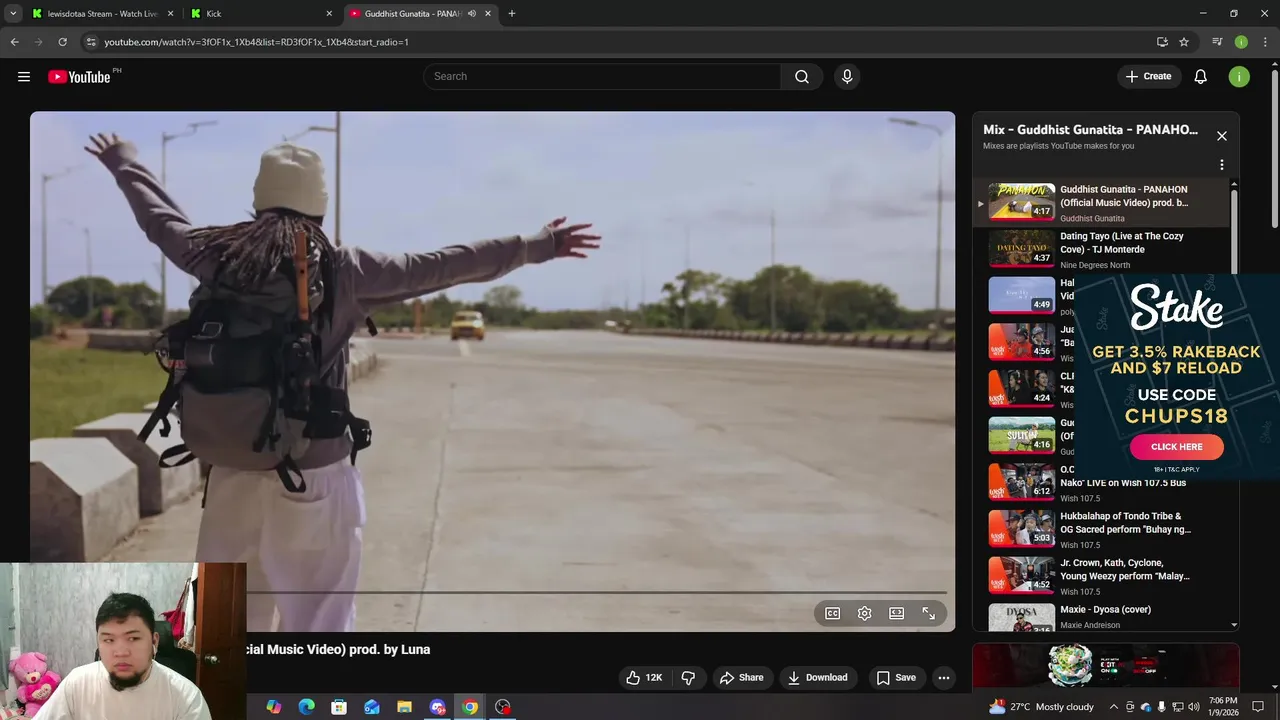Enter full screen mode

929,613
